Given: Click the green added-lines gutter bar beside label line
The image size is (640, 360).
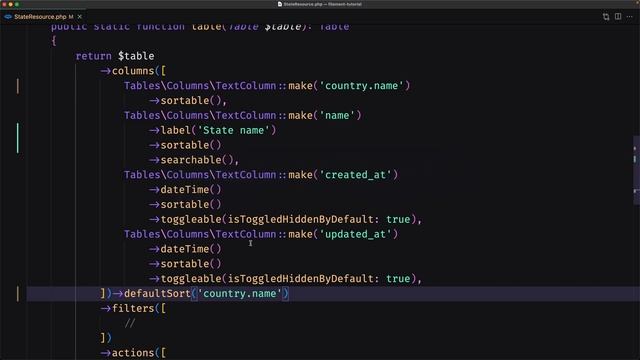Looking at the screenshot, I should tap(18, 138).
